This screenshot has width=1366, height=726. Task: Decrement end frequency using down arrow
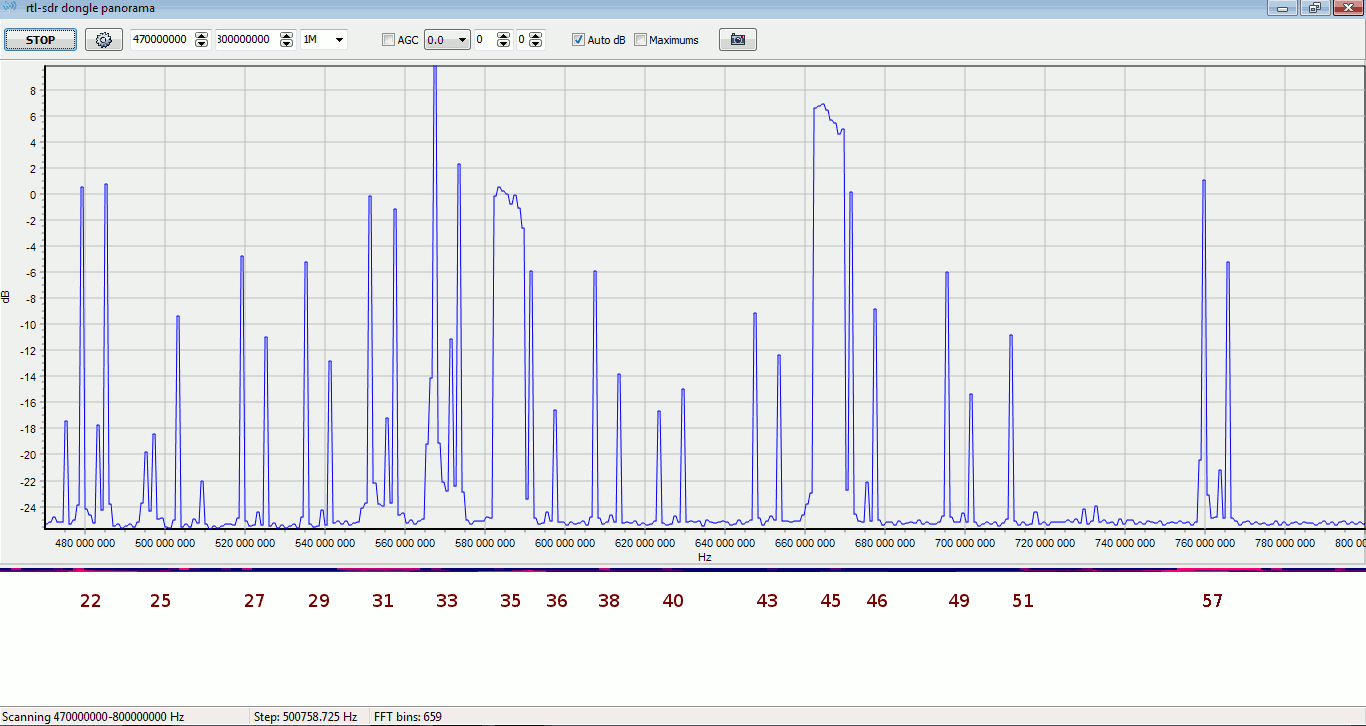click(x=287, y=44)
